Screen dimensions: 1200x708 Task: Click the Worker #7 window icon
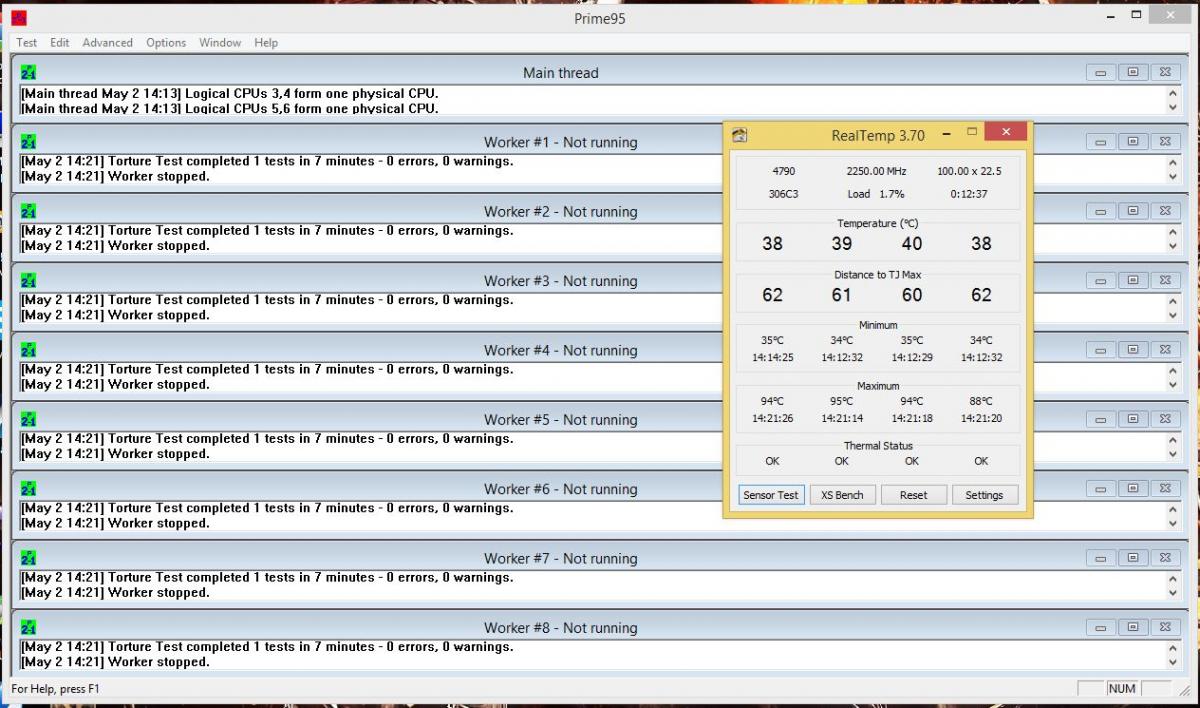coord(29,558)
